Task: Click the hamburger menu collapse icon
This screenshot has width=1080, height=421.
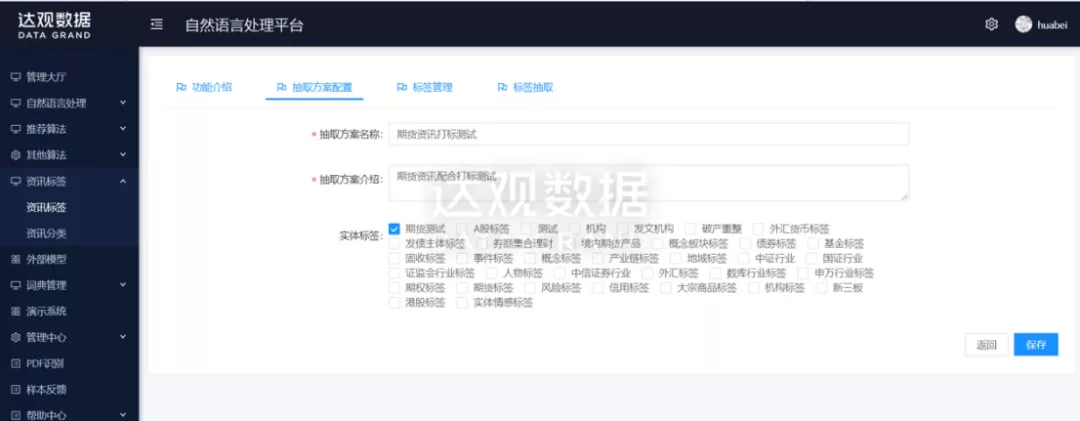Action: [157, 24]
